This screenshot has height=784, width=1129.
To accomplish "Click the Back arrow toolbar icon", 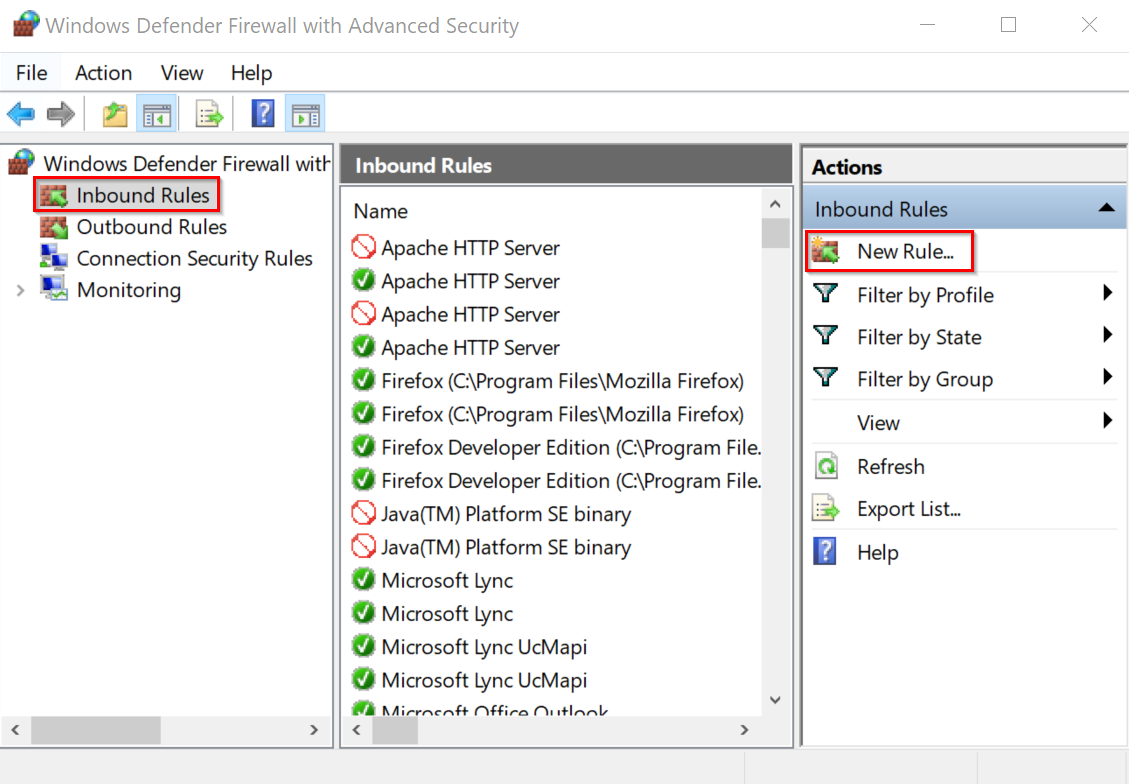I will 21,114.
